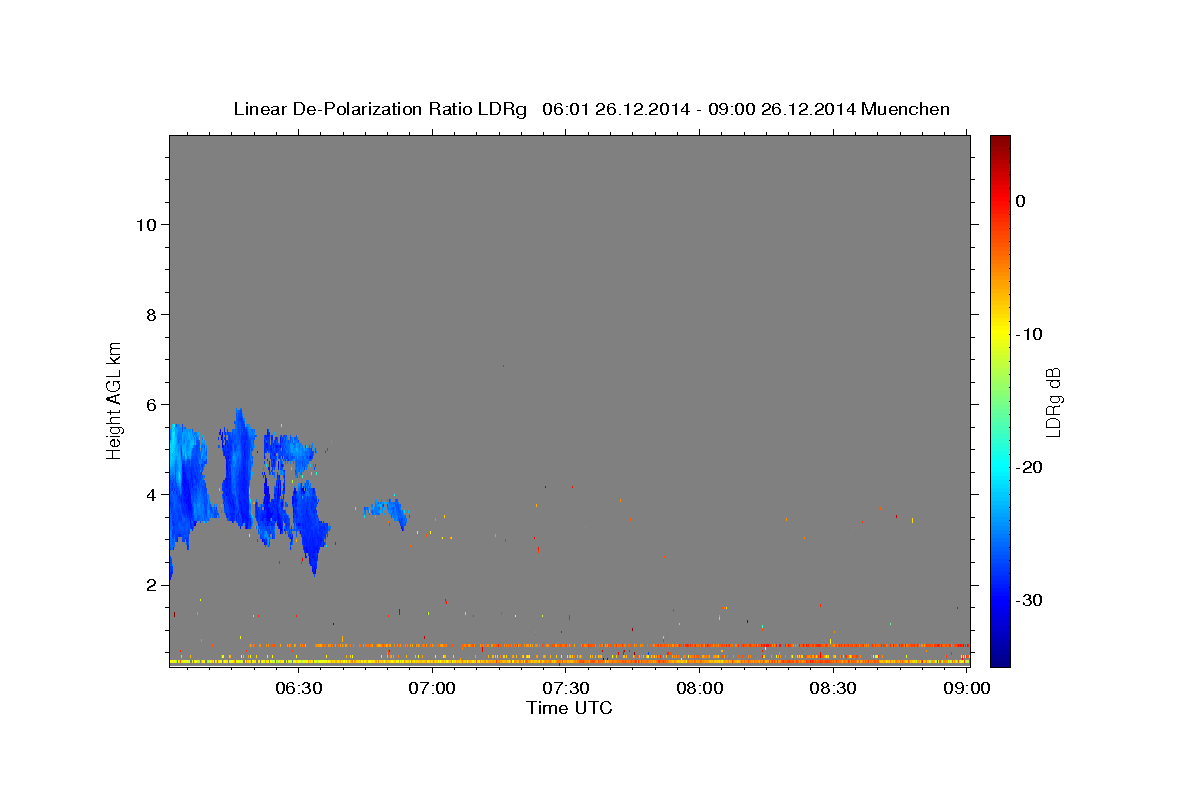Click the '09:00' time tick label
This screenshot has height=800, width=1200.
pos(967,688)
